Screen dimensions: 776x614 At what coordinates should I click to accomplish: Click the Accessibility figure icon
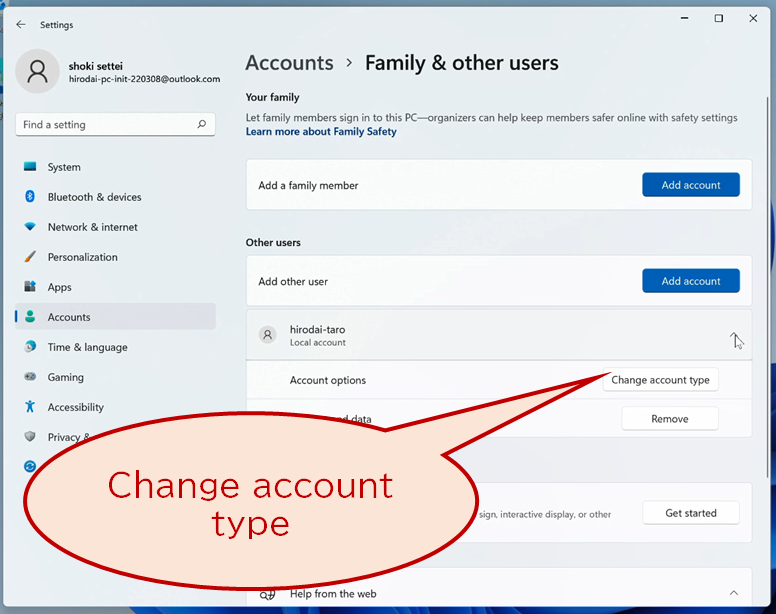(30, 407)
